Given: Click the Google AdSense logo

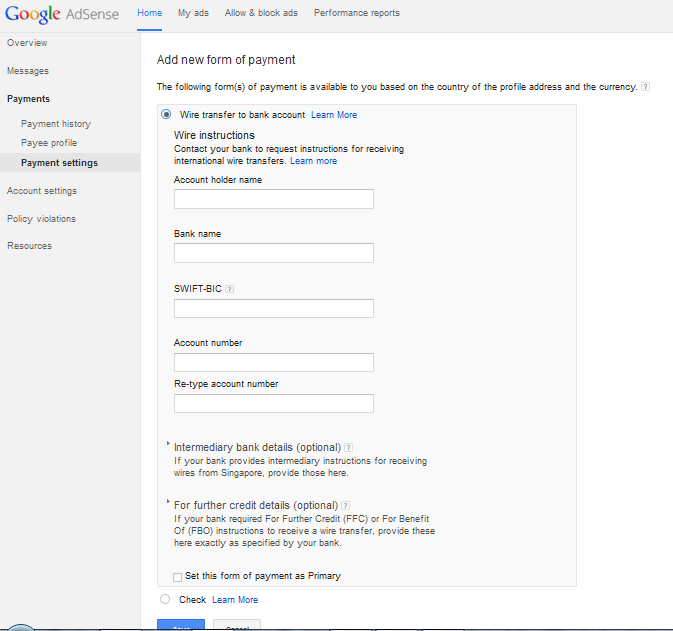Looking at the screenshot, I should (62, 14).
